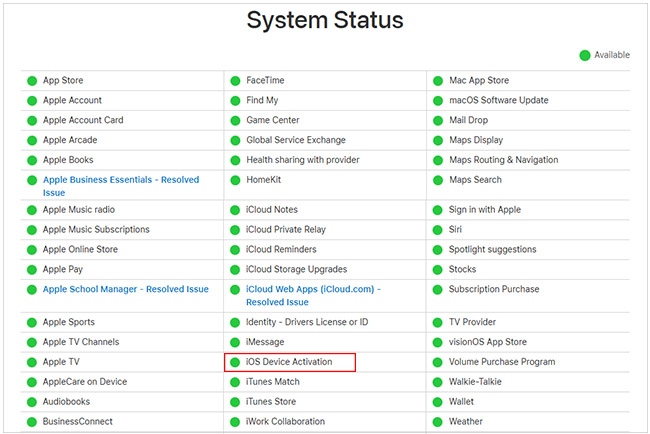Image resolution: width=650 pixels, height=434 pixels.
Task: Click the green status dot for Apple Pay
Action: click(32, 270)
